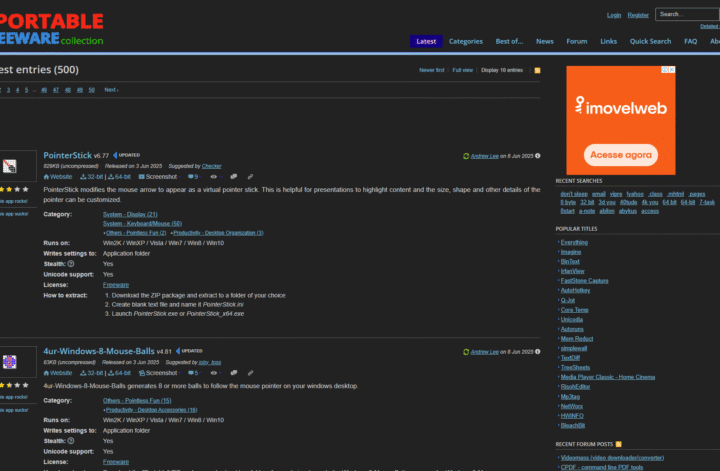Open PointerStick entry title
Viewport: 720px width, 471px height.
click(68, 155)
